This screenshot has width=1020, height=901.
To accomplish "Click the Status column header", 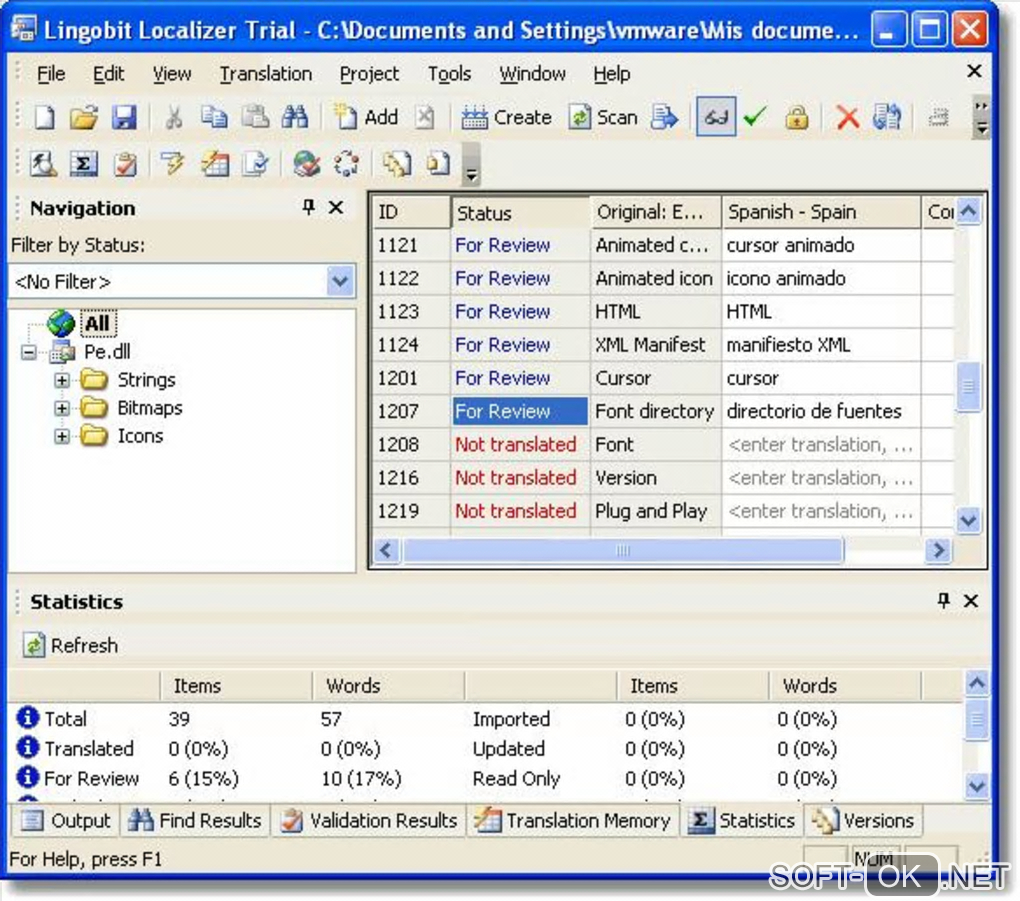I will (520, 213).
